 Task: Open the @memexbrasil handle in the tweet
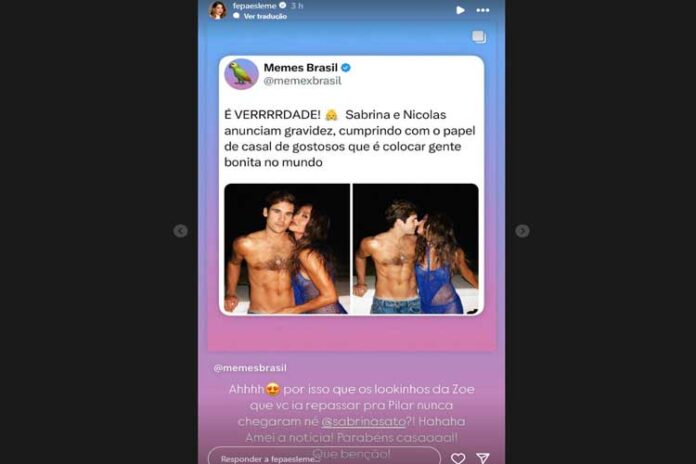302,81
